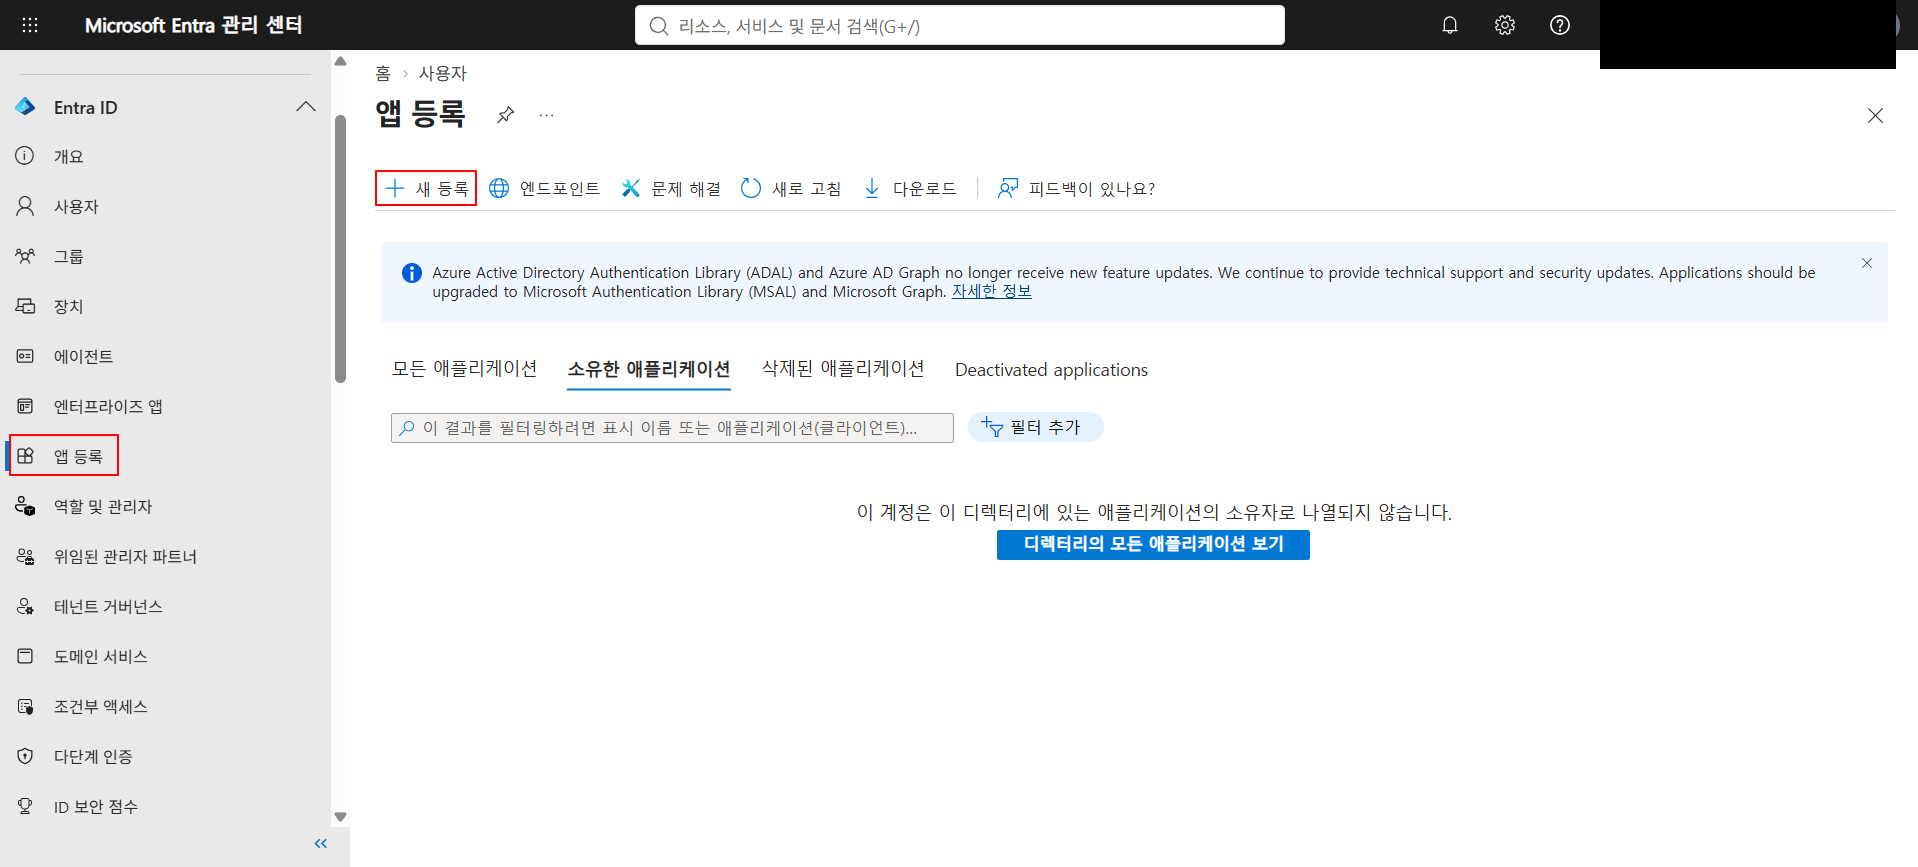Screen dimensions: 1918x867
Task: Switch to 모든 애플리케이션 tab
Action: click(x=464, y=369)
